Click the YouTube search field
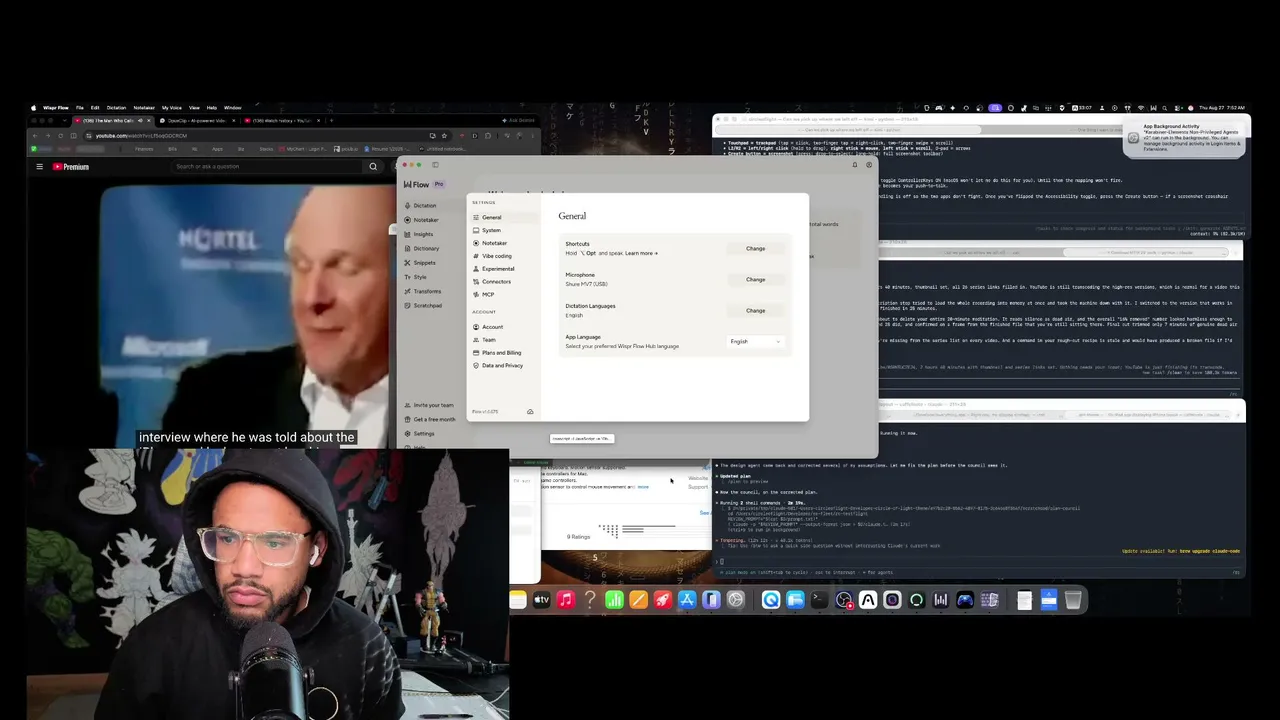 coord(268,167)
